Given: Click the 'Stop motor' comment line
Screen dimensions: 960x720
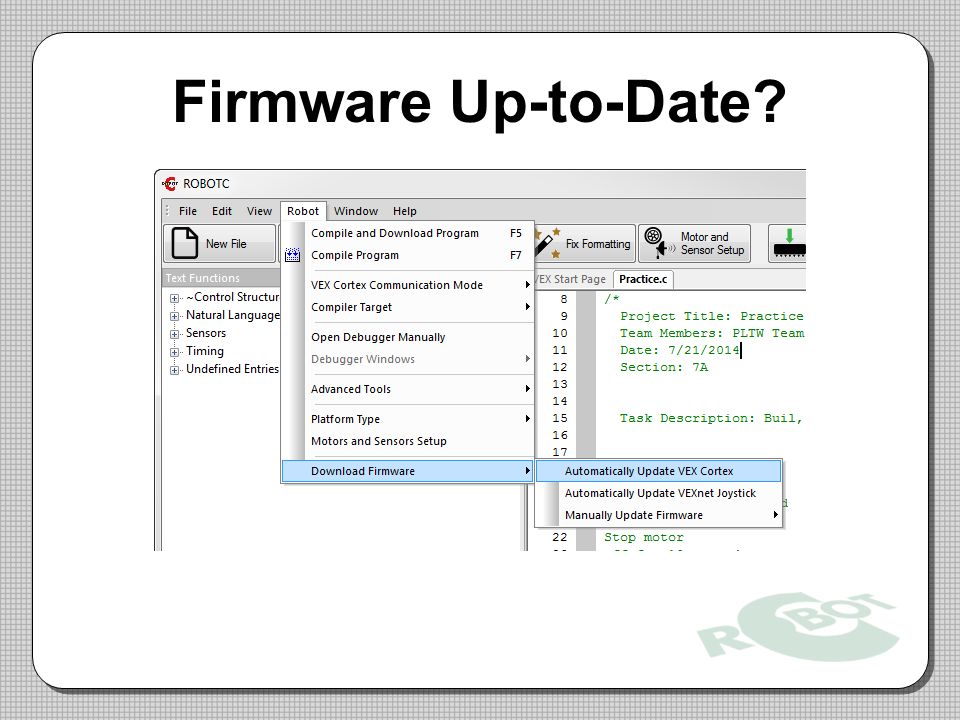Looking at the screenshot, I should pos(643,537).
